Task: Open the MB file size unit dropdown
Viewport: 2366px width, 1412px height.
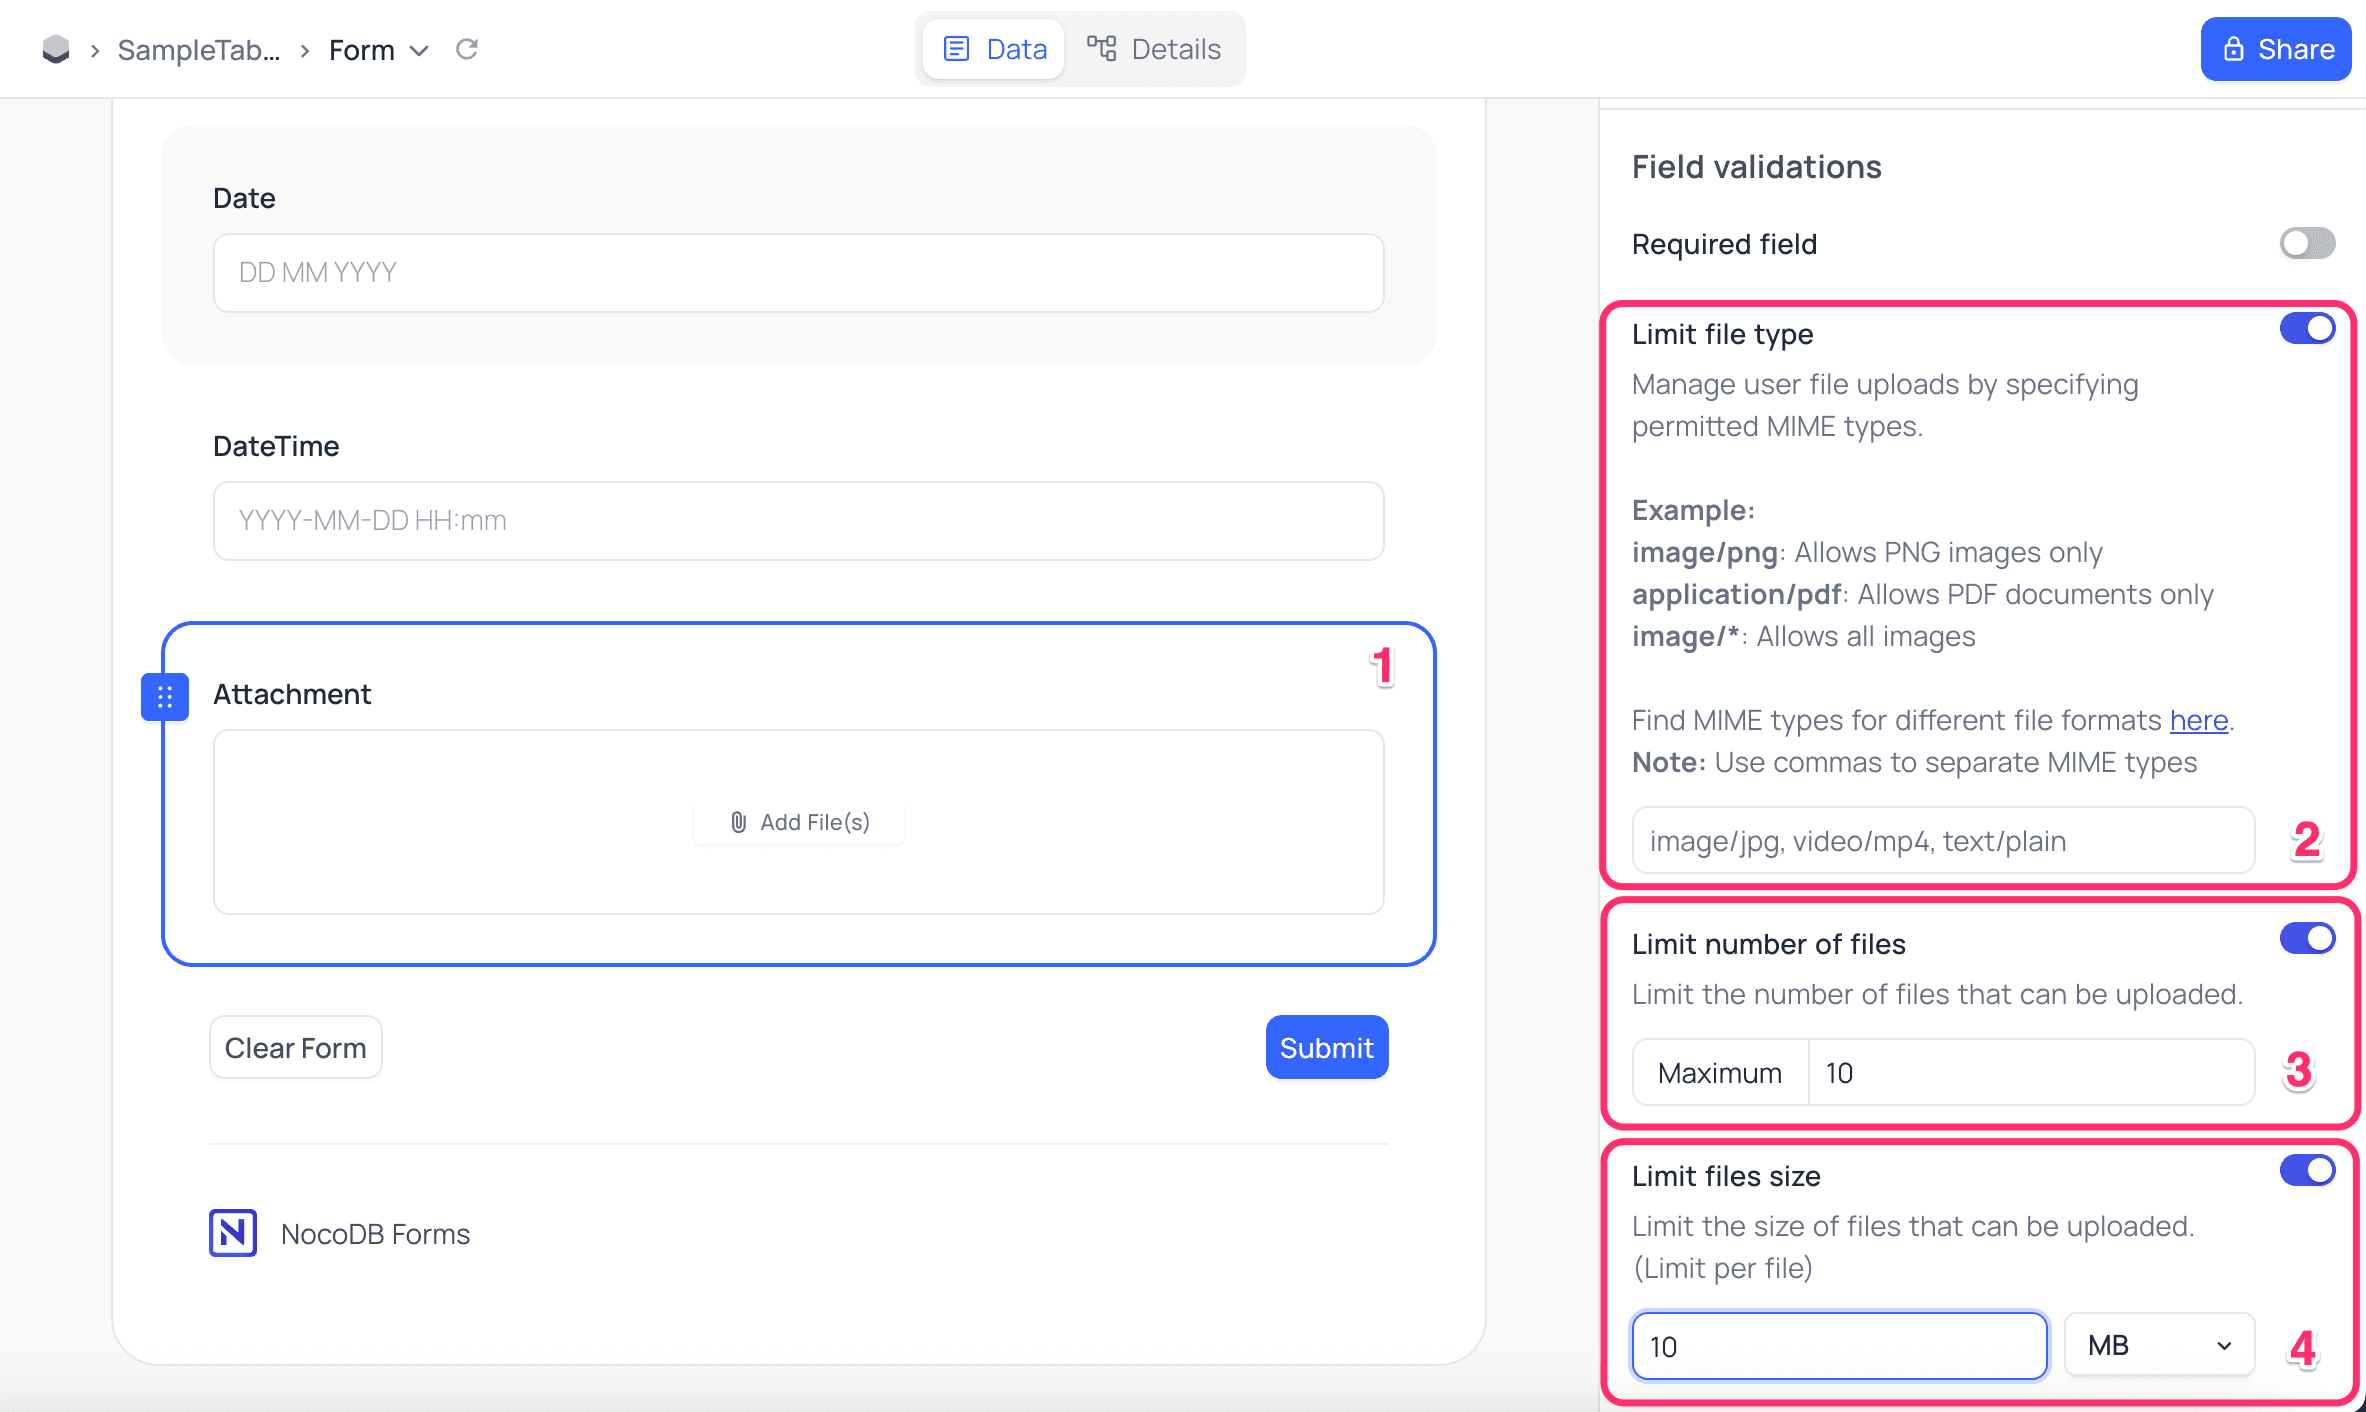Action: (2158, 1345)
